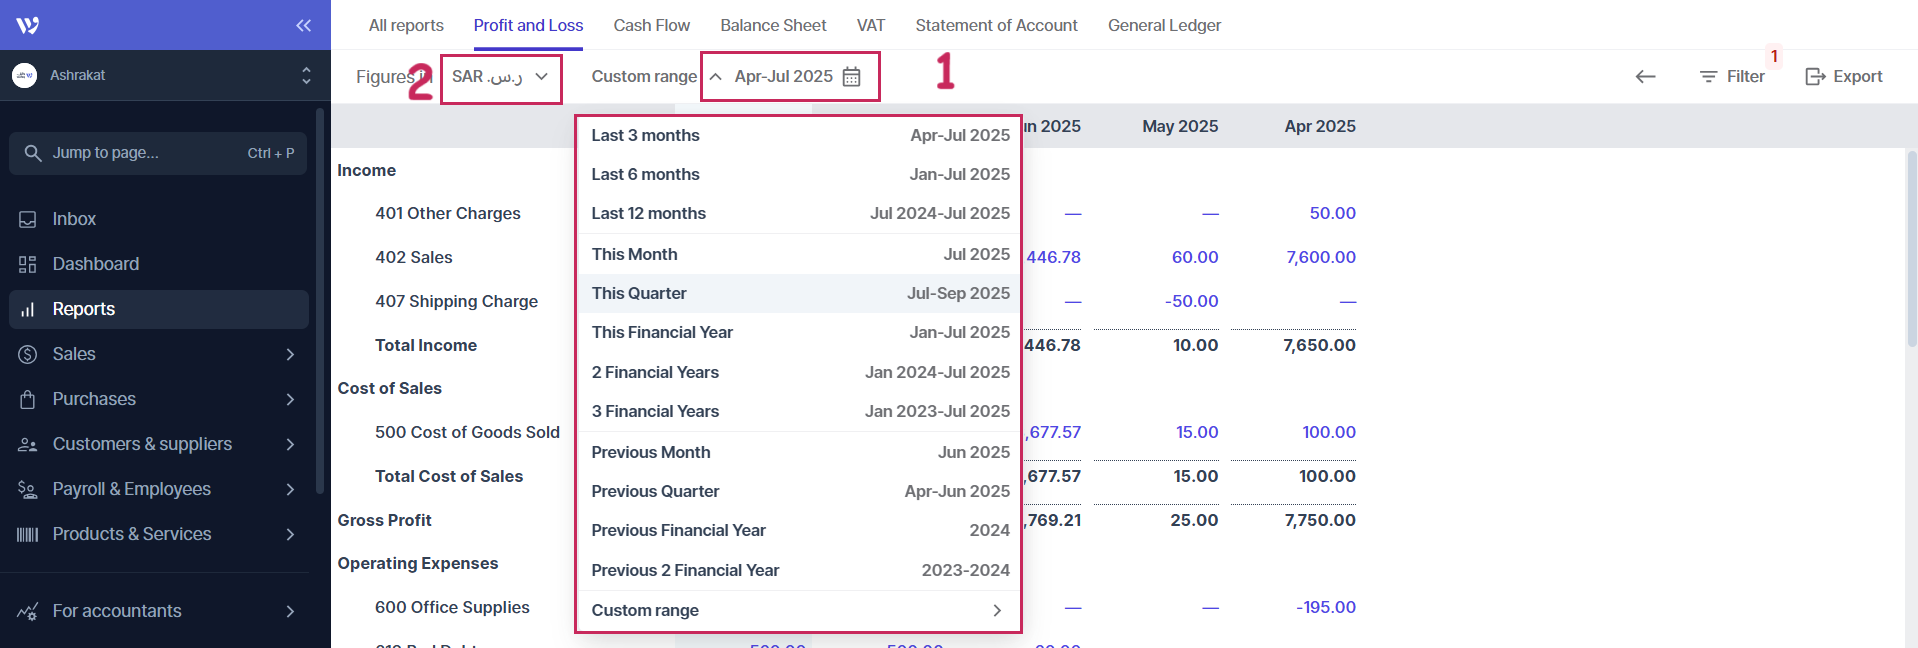Click the 7,600.00 Sales amount for Apr 2025
This screenshot has height=648, width=1918.
click(x=1320, y=257)
